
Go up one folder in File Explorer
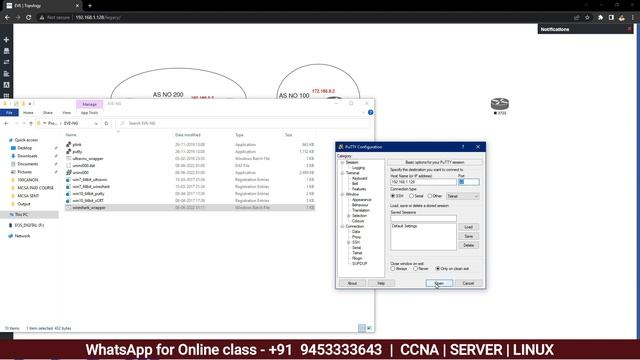tap(31, 123)
